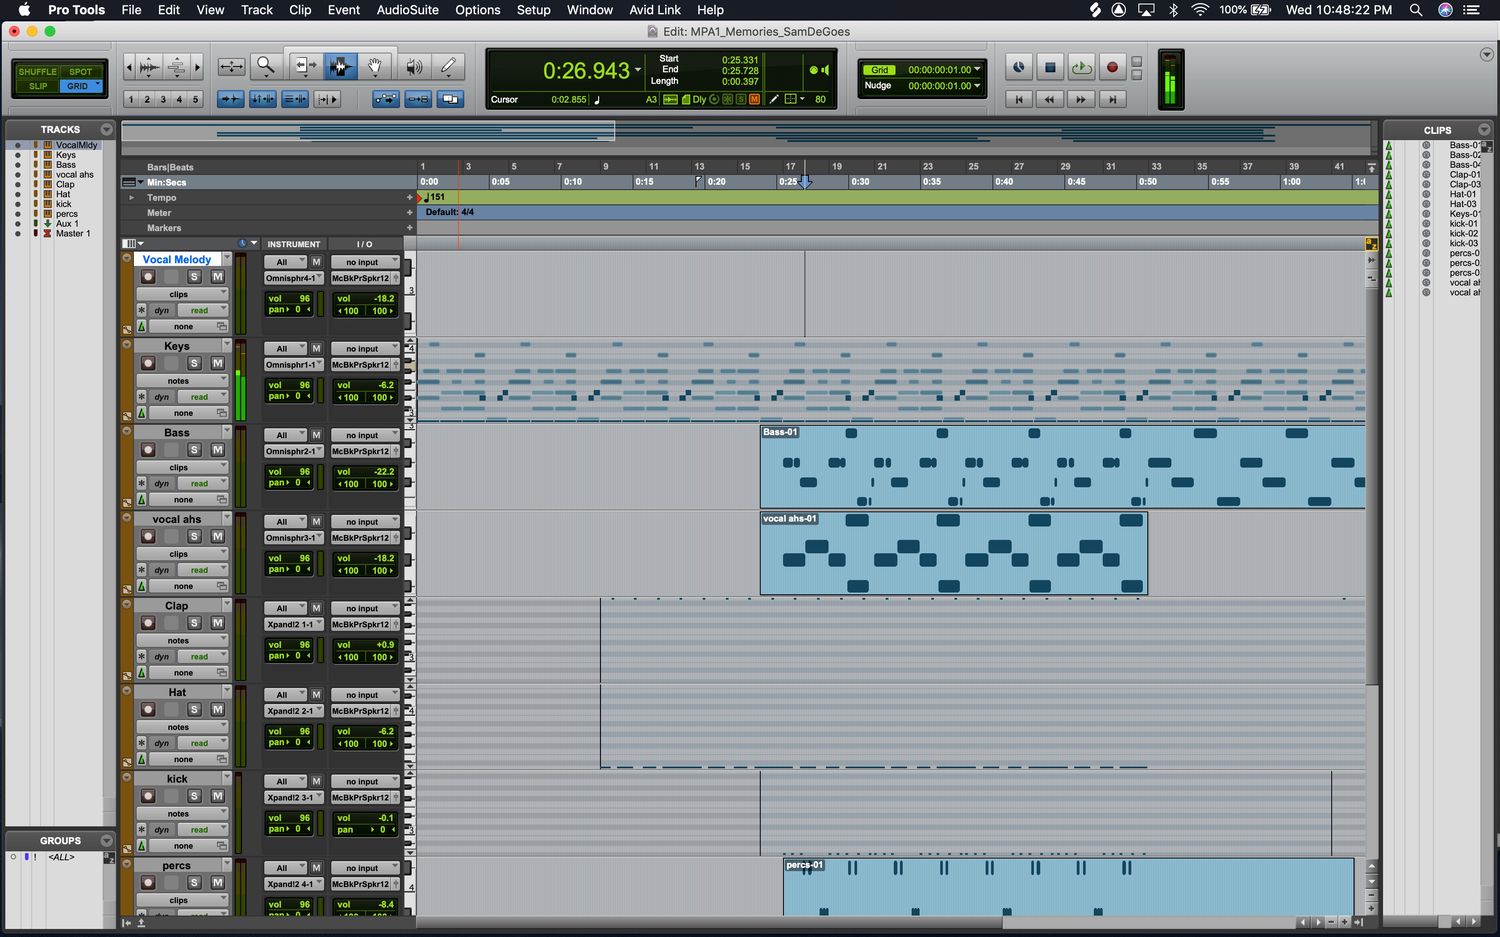Screen dimensions: 1500x937
Task: Mute the kick track
Action: 217,796
